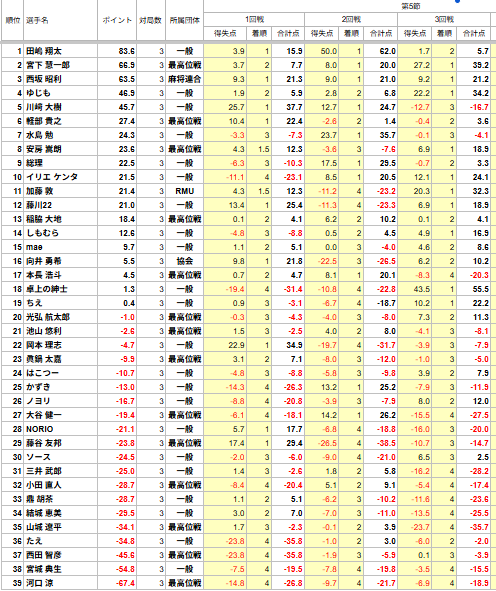Select player name 山城 遼平

tap(44, 527)
